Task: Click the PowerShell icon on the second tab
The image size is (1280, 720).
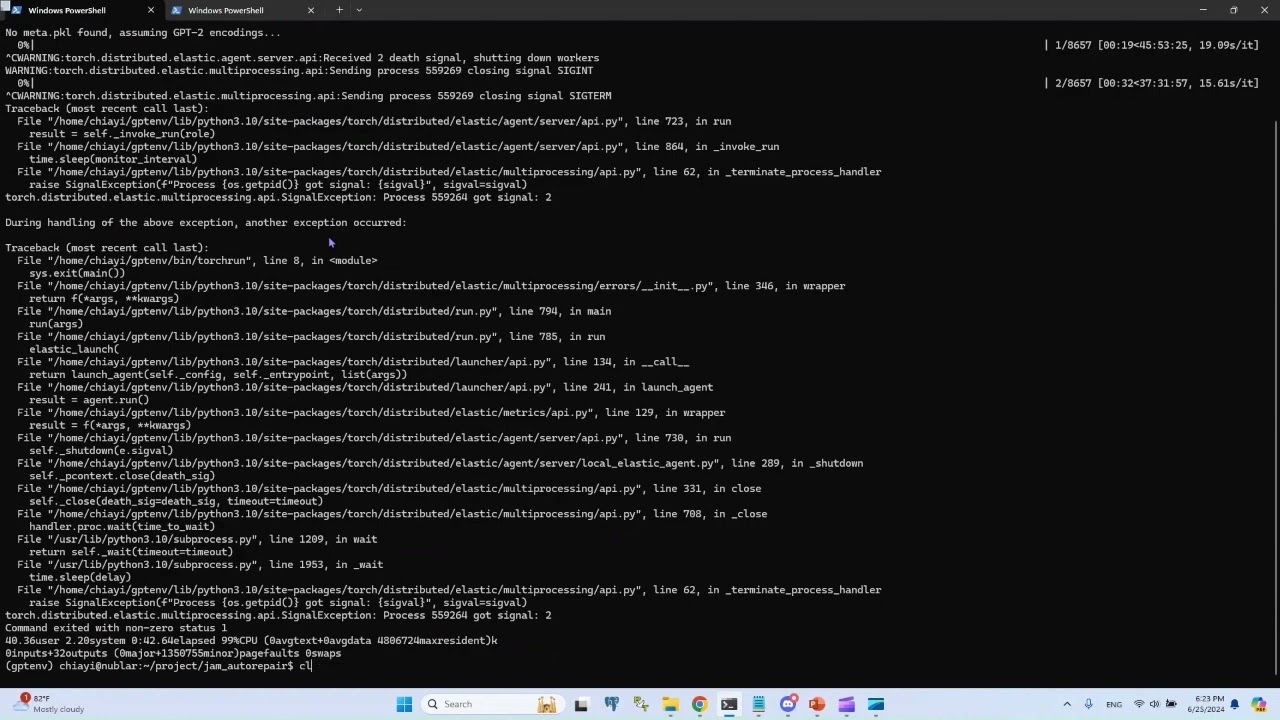Action: [176, 10]
